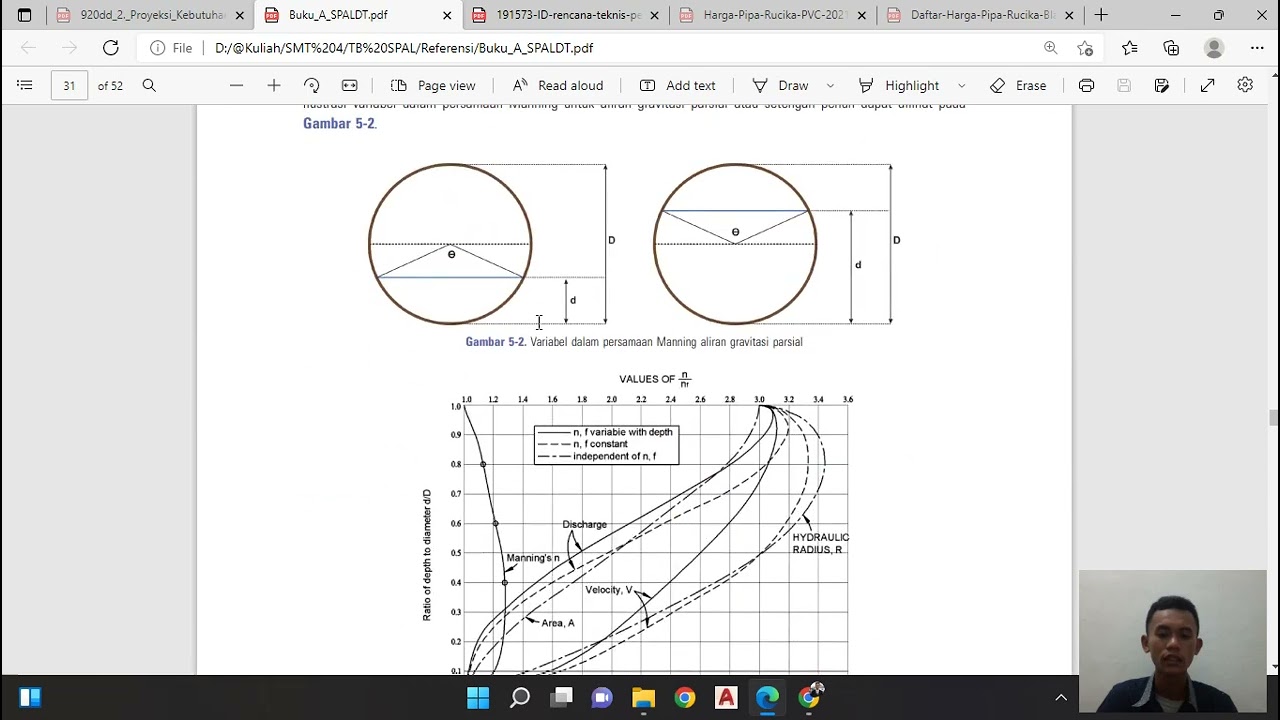The image size is (1280, 720).
Task: Expand the Highlight color options arrow
Action: [961, 86]
